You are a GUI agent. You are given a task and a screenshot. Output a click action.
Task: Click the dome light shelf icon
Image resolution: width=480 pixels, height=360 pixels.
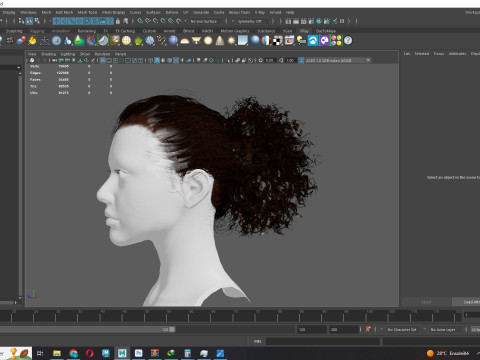click(184, 41)
